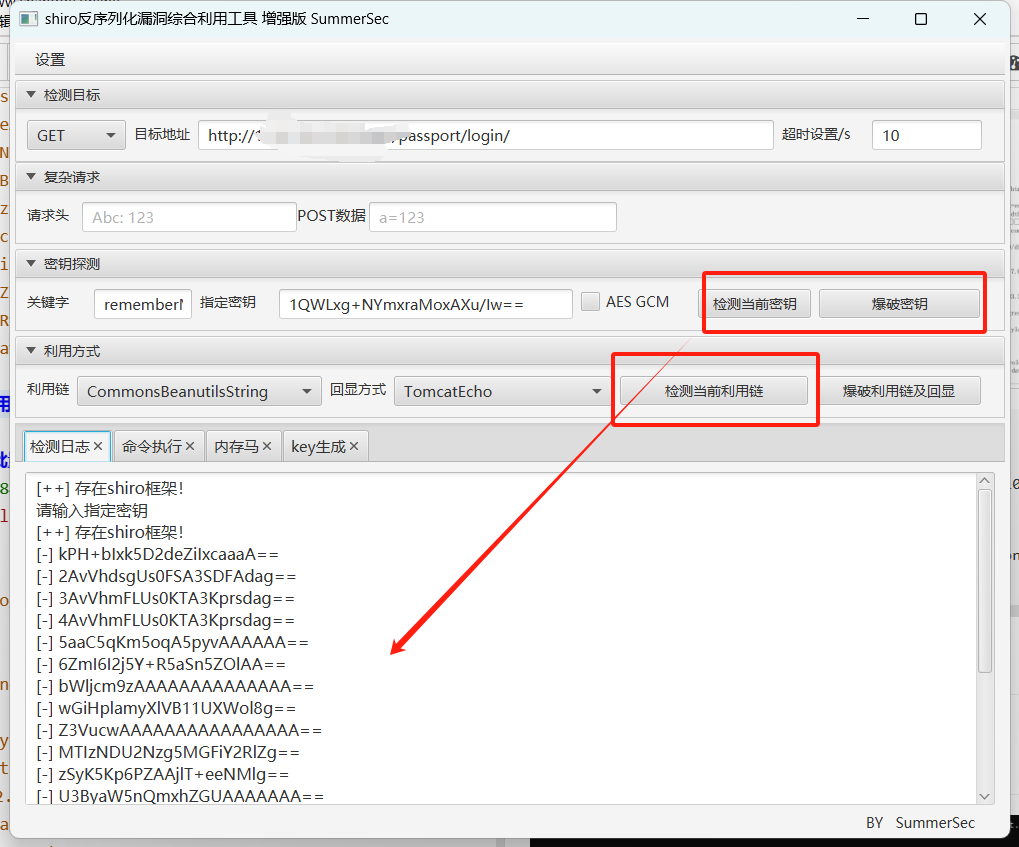Click log line 4AvVhmFLUs0KTA3Kprsdag==
1019x847 pixels.
coord(166,621)
